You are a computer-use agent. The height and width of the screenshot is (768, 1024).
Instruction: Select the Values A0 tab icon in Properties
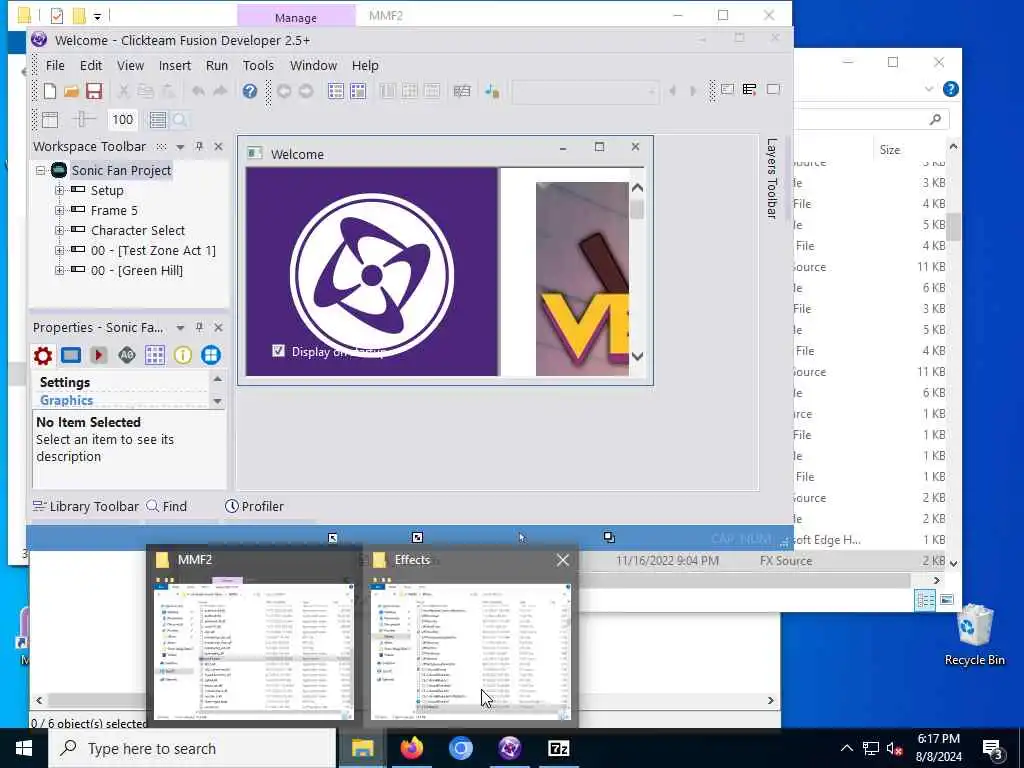pos(127,355)
